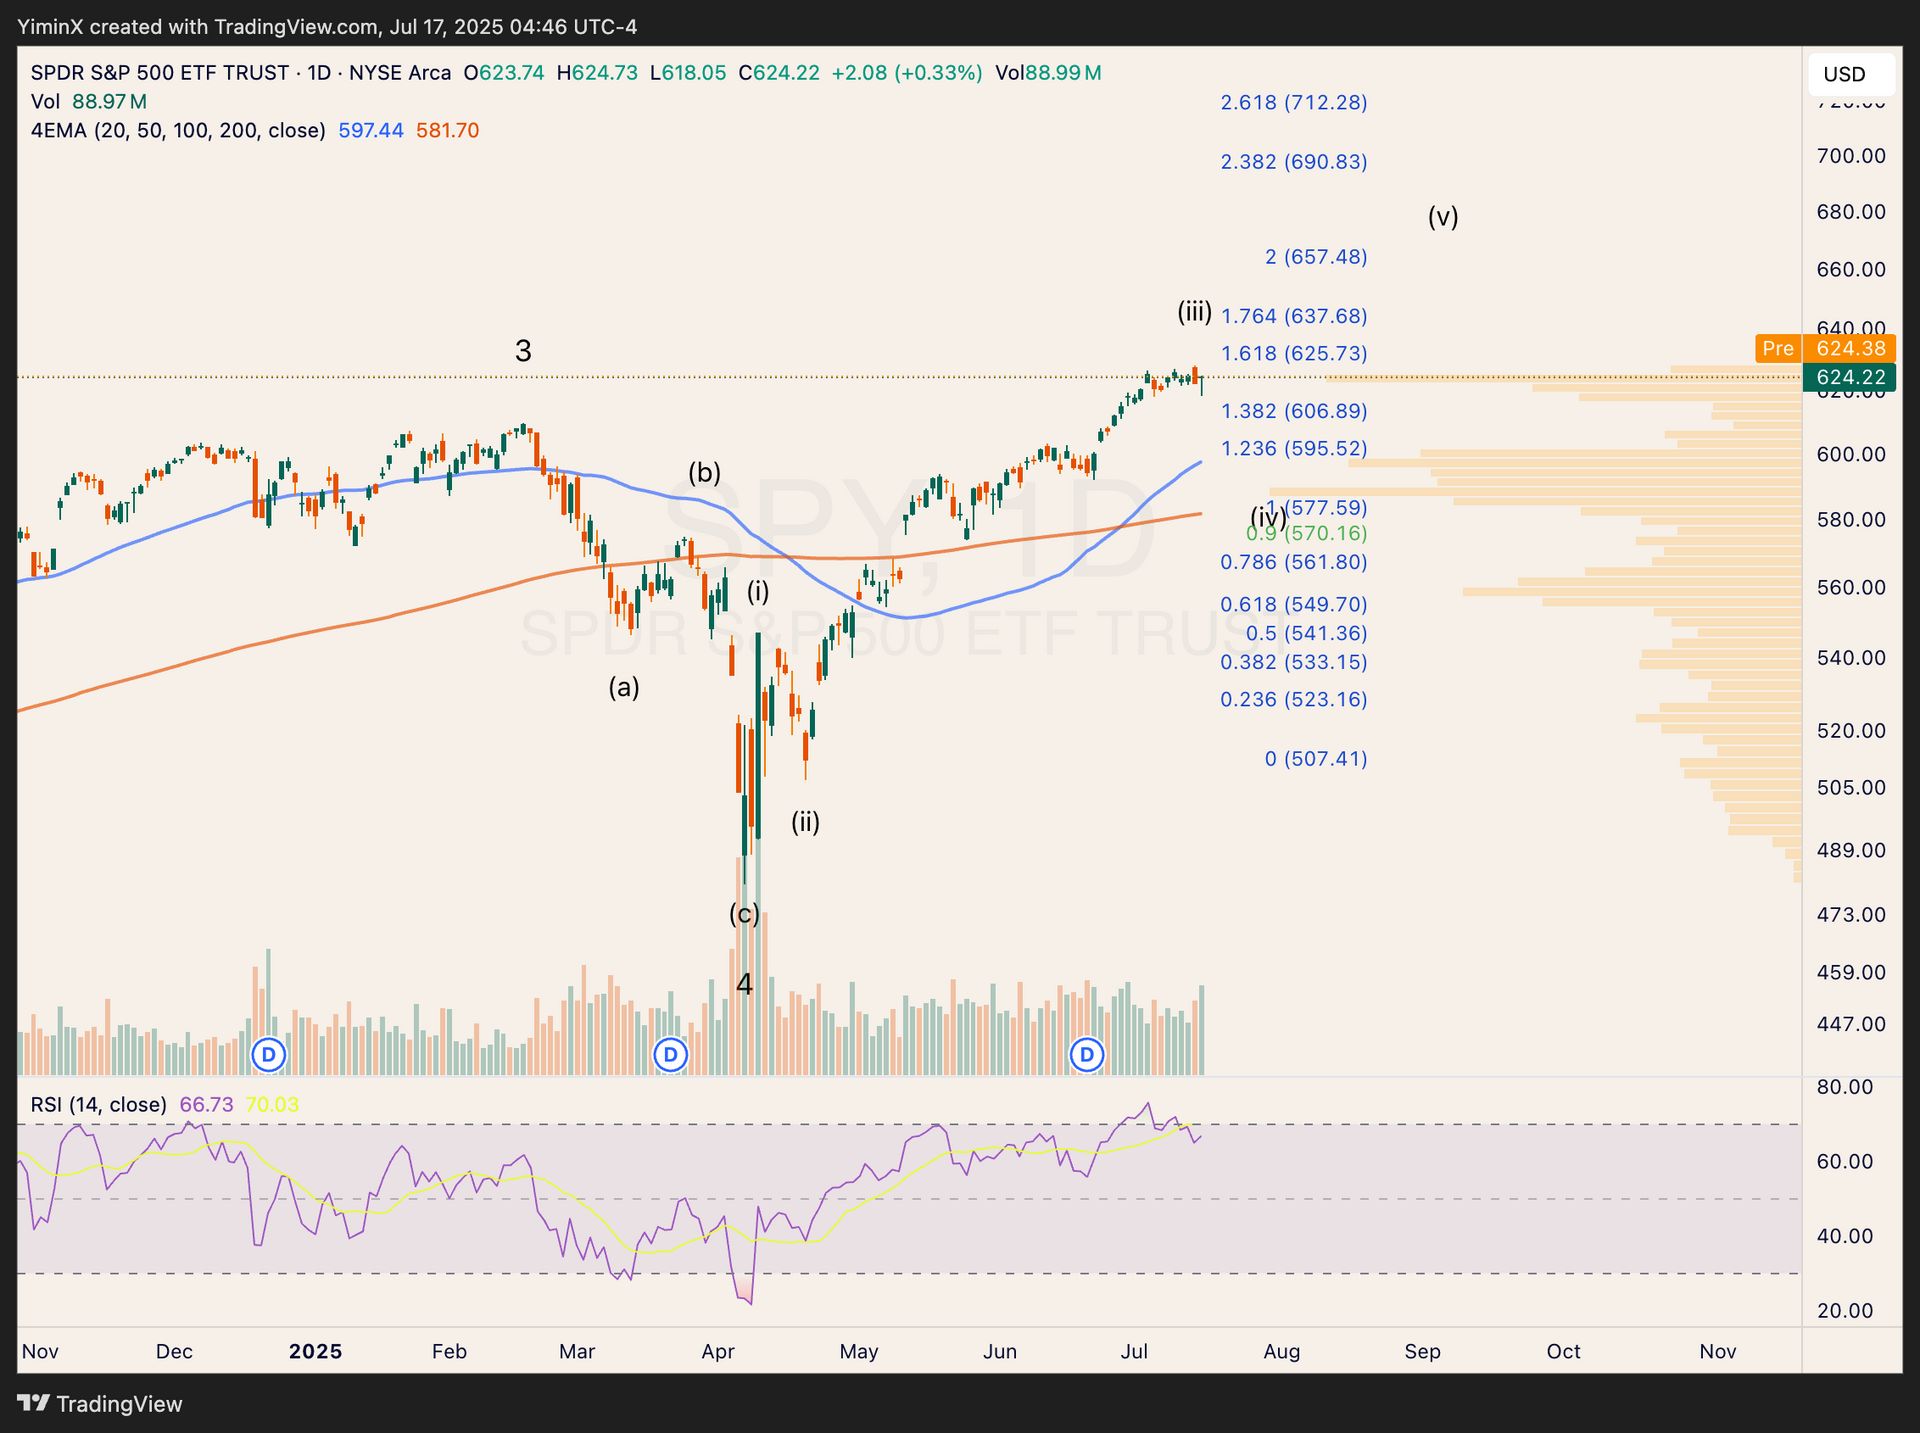Screen dimensions: 1920x1433
Task: Click the 80.00 RSI axis label
Action: coord(1845,1088)
